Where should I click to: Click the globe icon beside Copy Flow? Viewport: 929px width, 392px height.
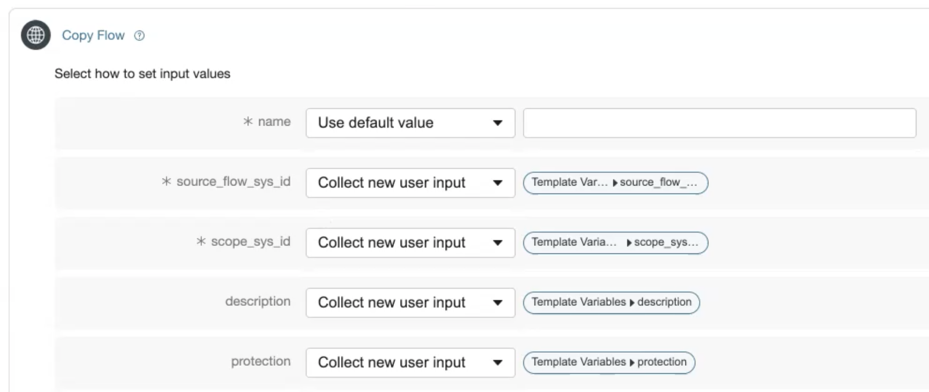tap(36, 35)
